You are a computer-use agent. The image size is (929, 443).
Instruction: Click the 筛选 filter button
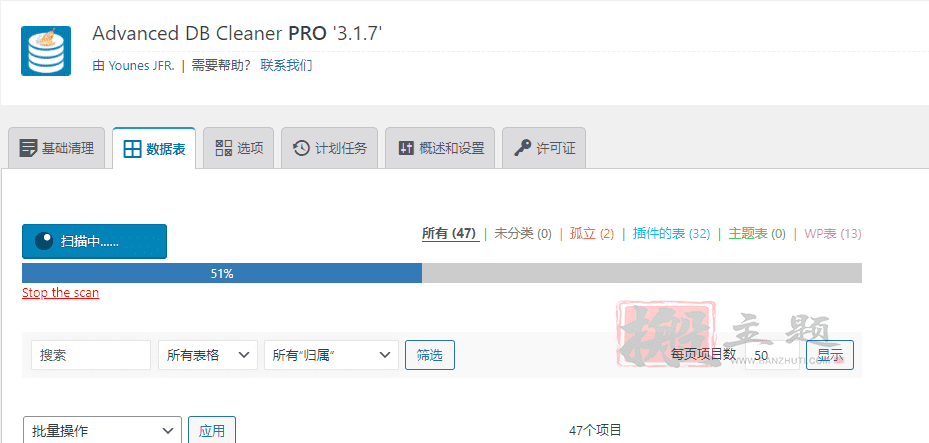[x=430, y=355]
